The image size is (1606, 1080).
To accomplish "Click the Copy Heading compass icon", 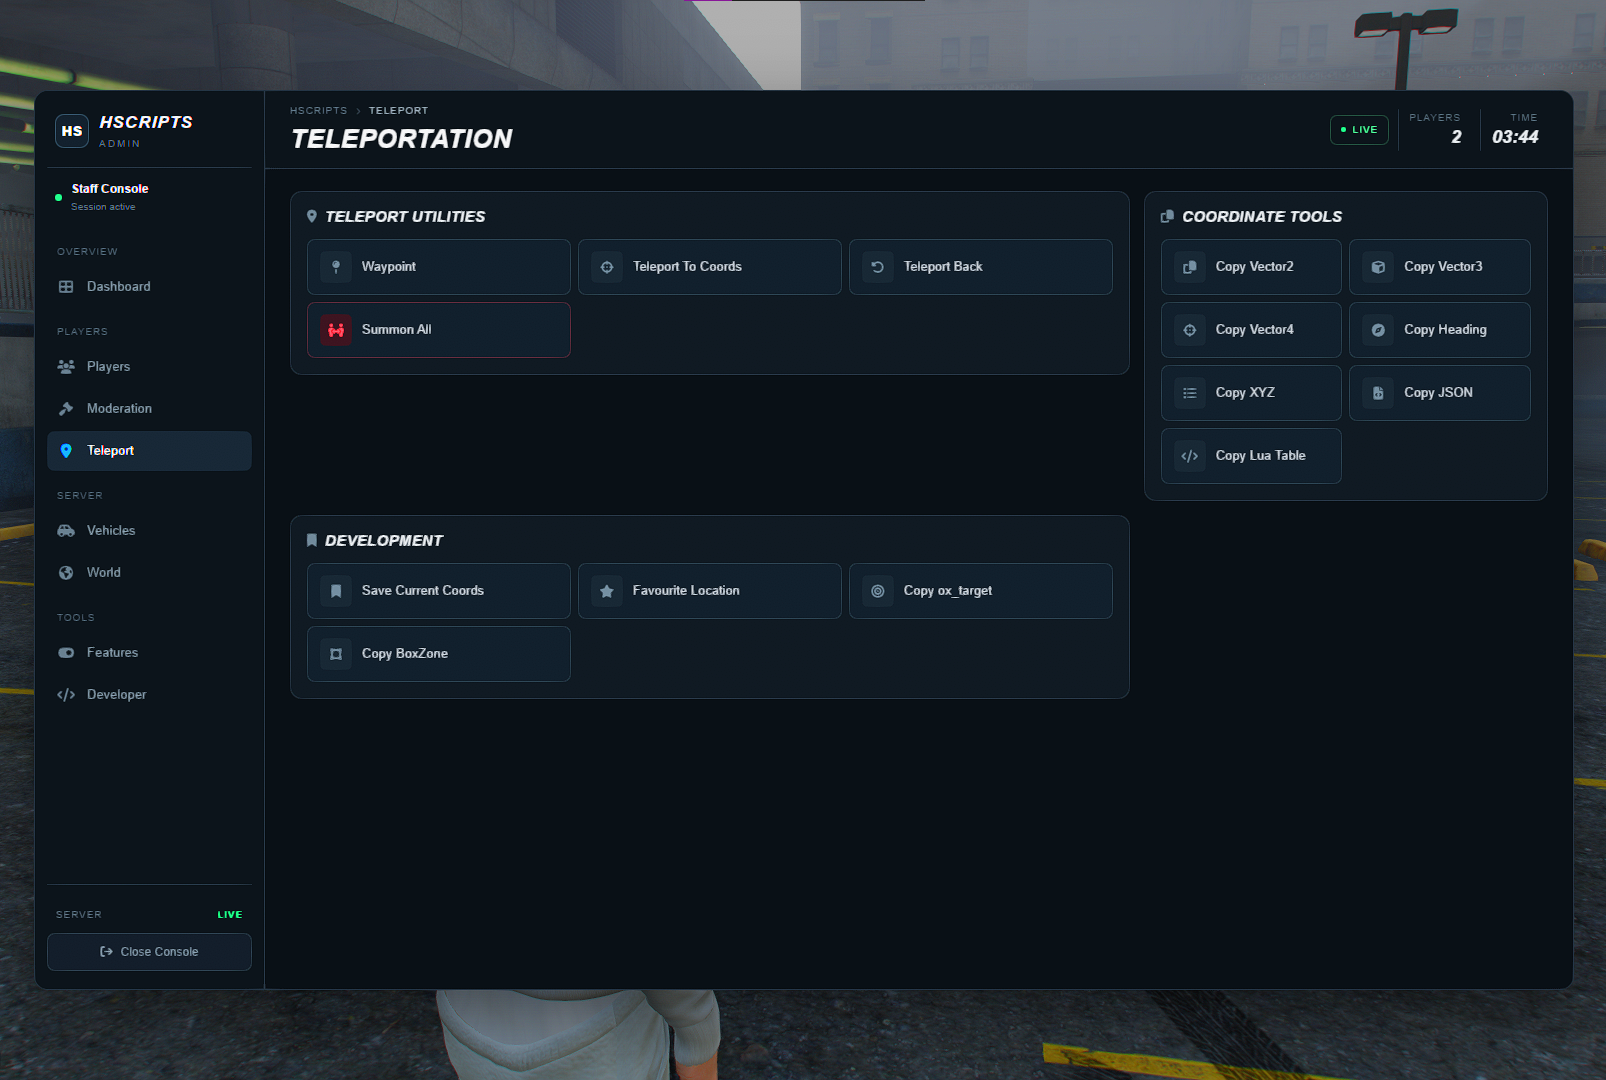I will (1378, 330).
